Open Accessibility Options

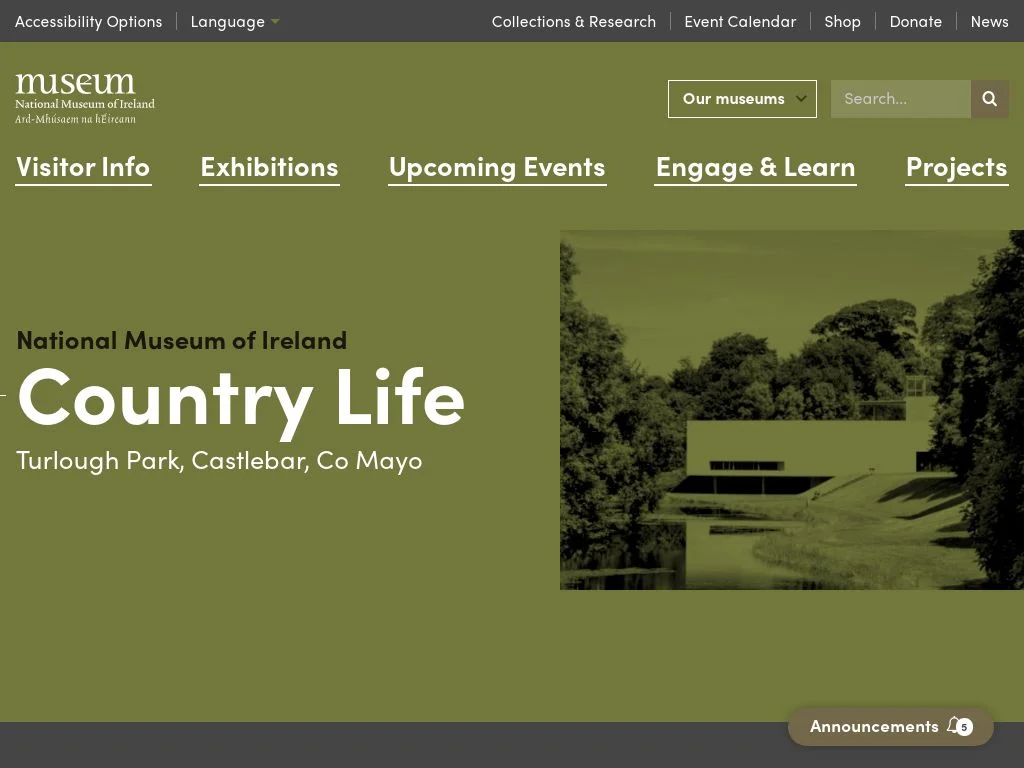coord(88,22)
